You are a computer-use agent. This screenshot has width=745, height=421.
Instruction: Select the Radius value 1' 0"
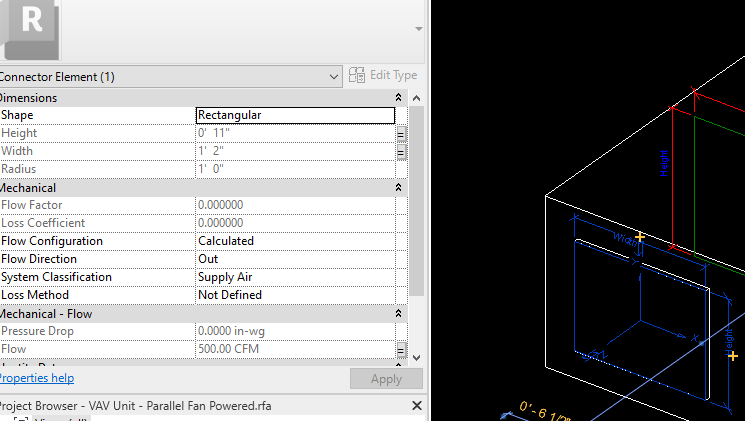(x=295, y=169)
